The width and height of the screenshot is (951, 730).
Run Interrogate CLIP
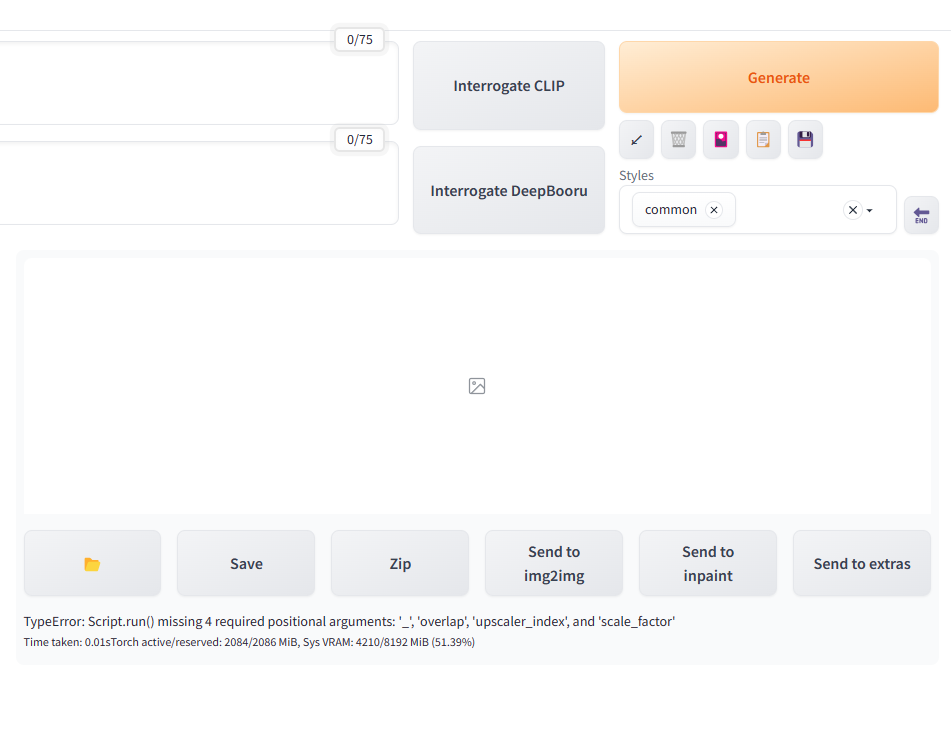[x=508, y=85]
